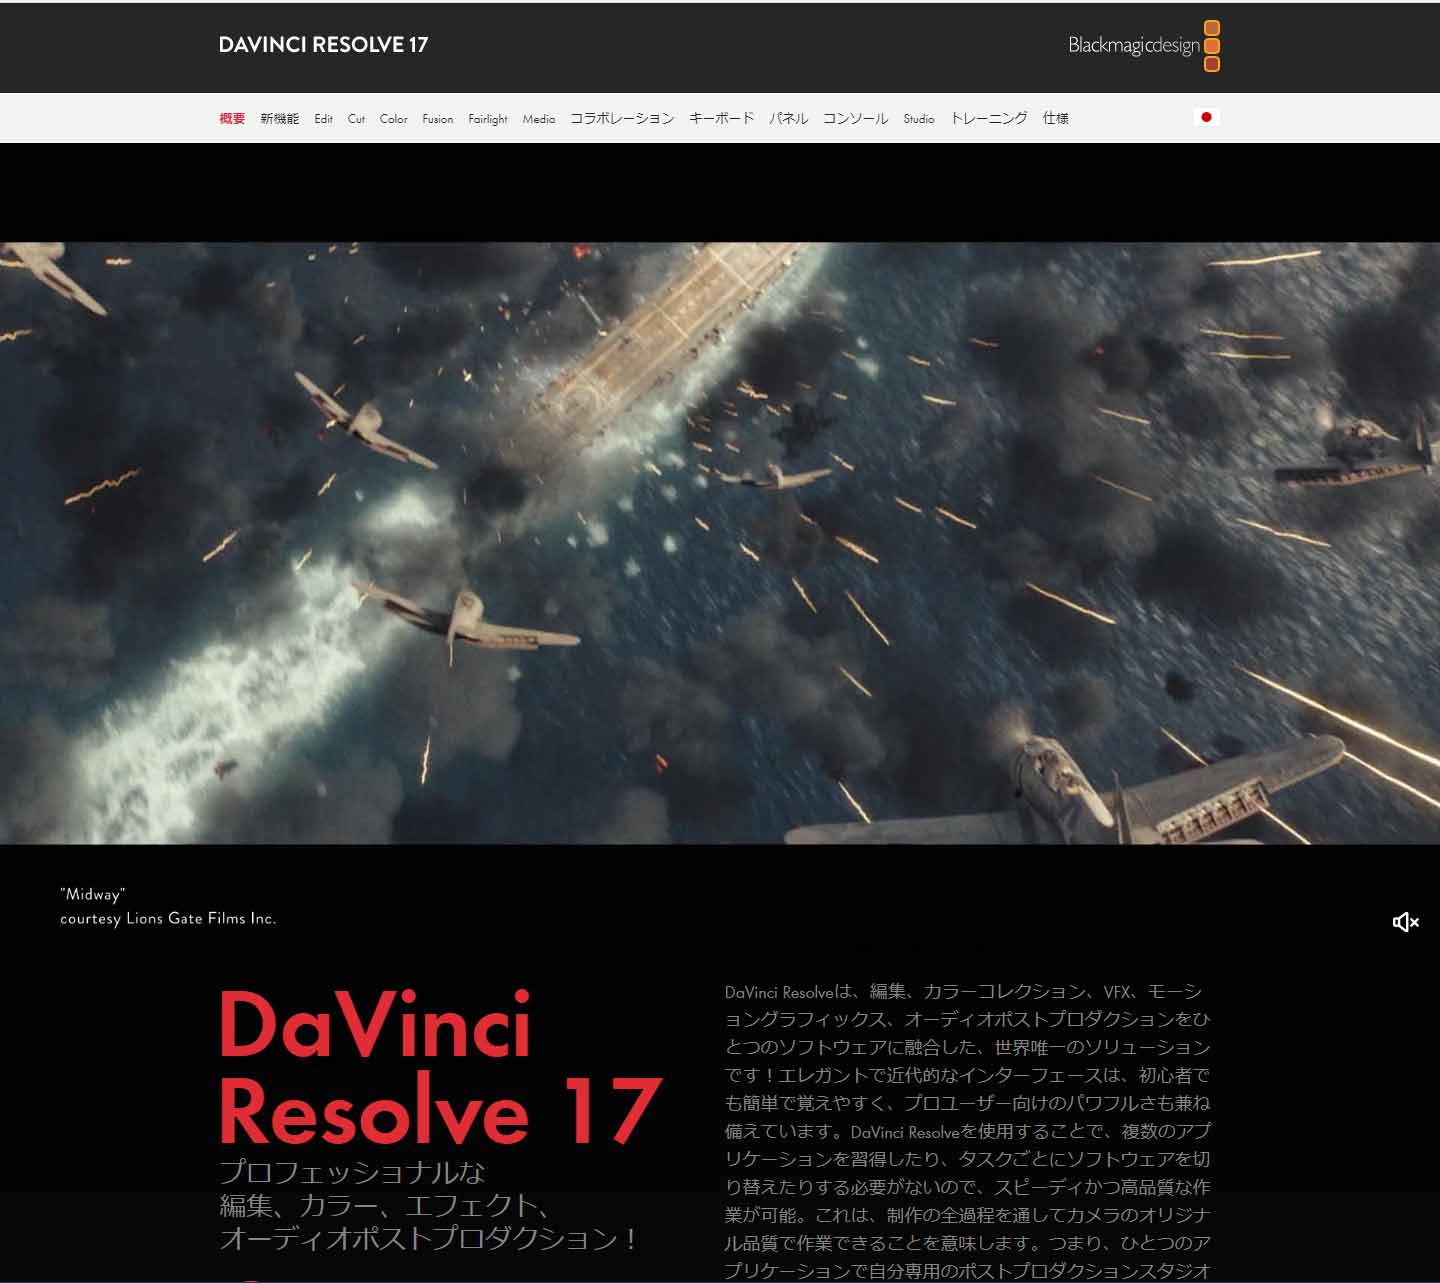Go to the Edit page tab
Viewport: 1440px width, 1283px height.
[323, 118]
